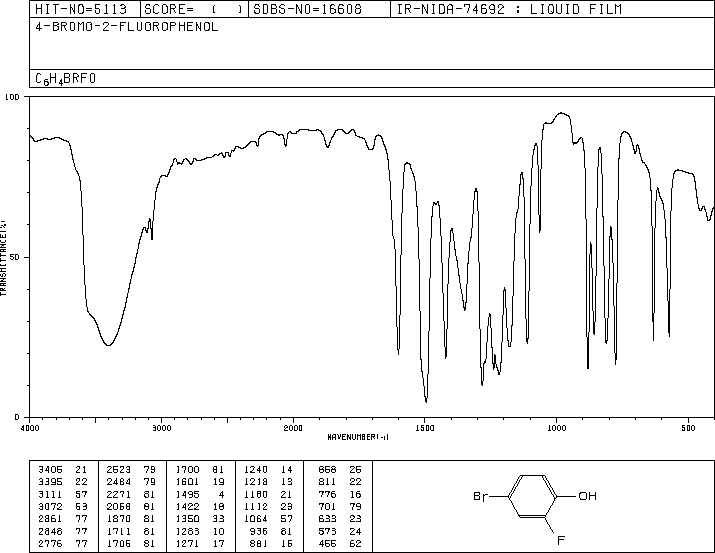Click the 1000 tick label on the x-axis
The height and width of the screenshot is (553, 715).
tap(556, 428)
